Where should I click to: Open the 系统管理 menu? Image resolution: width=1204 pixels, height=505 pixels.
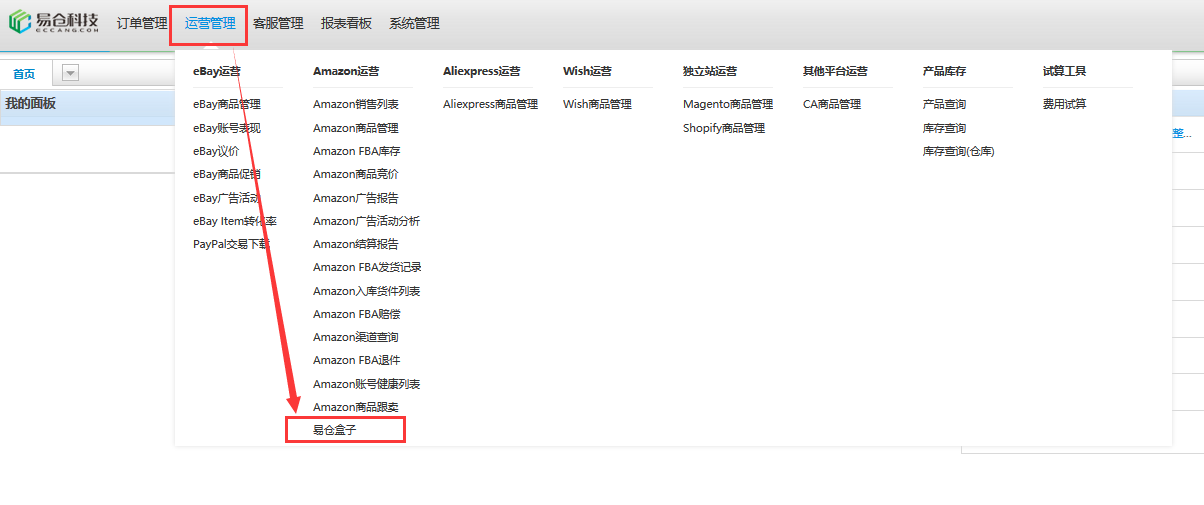tap(414, 24)
